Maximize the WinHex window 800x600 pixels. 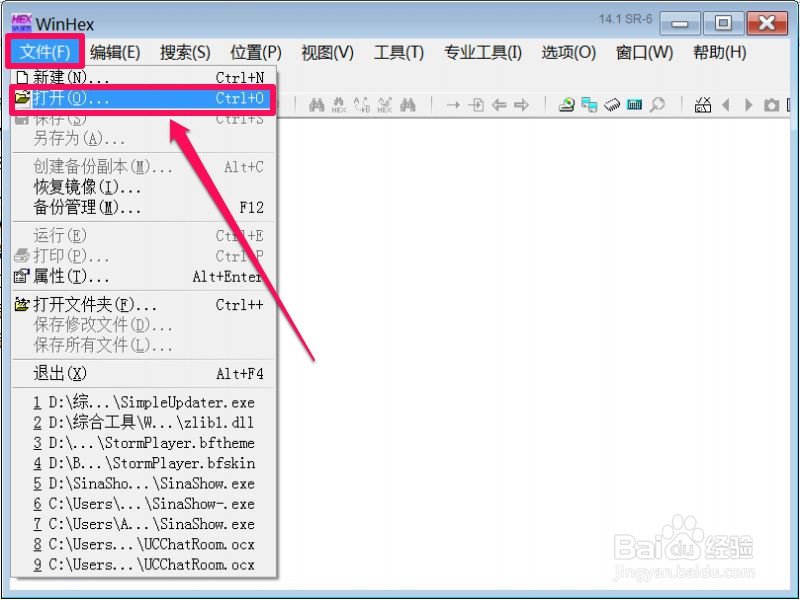(723, 23)
